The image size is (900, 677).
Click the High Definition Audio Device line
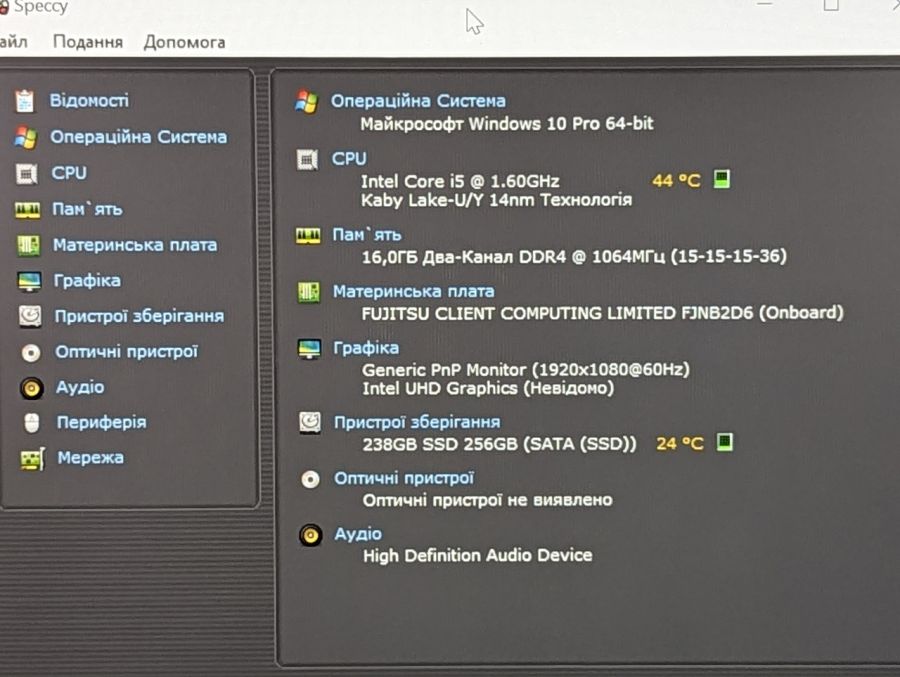(x=478, y=556)
